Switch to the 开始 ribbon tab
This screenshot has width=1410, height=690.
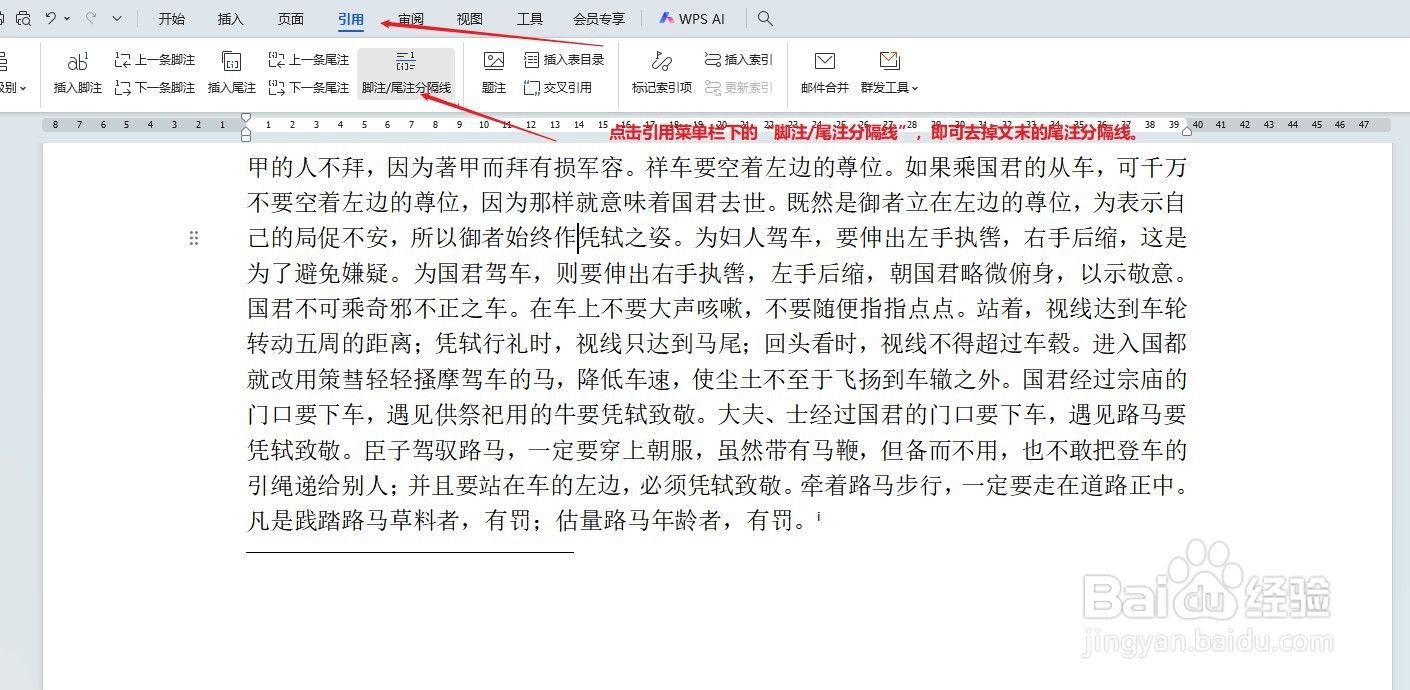point(170,18)
